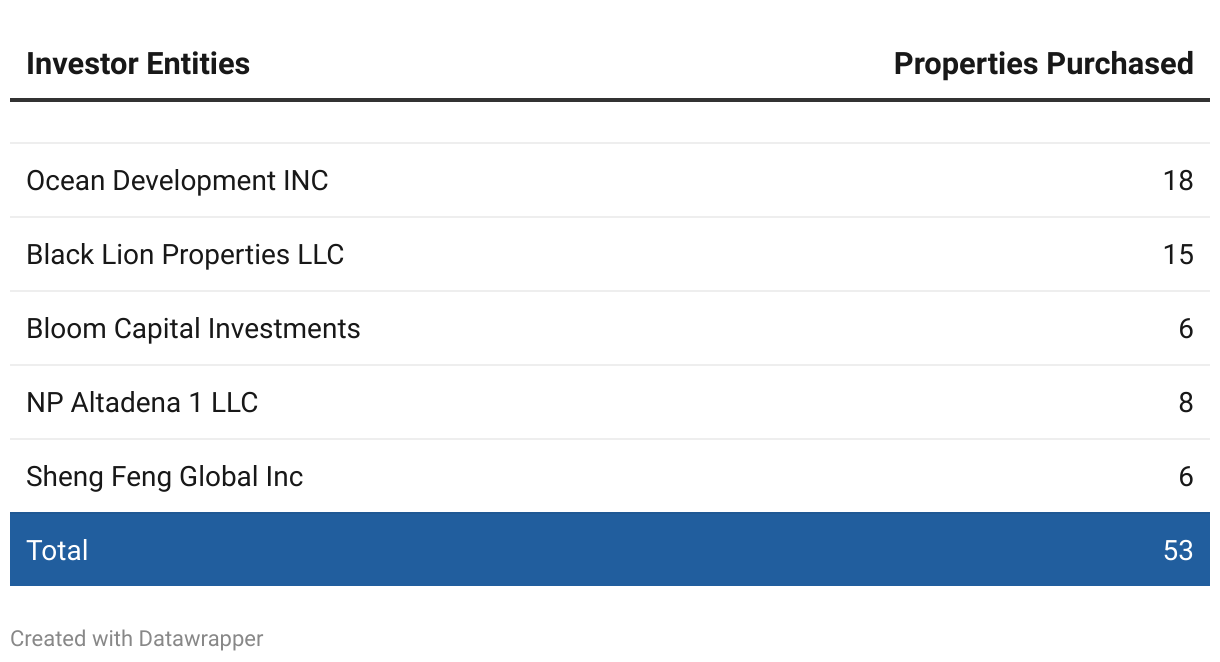The image size is (1220, 662).
Task: Click the Investor Entities column header
Action: 138,64
